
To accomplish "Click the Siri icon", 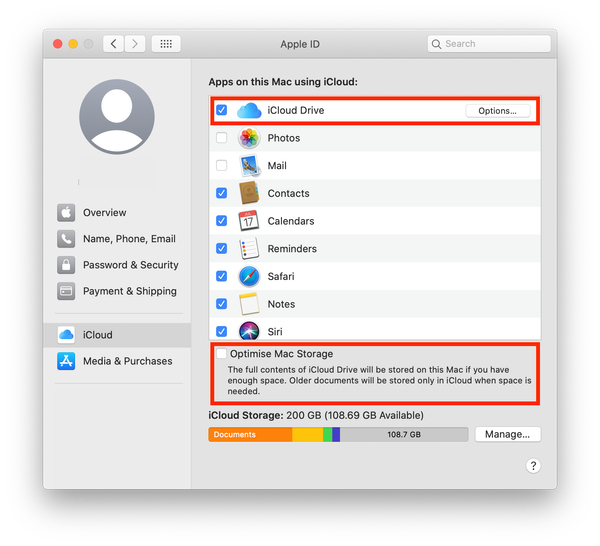I will point(249,331).
